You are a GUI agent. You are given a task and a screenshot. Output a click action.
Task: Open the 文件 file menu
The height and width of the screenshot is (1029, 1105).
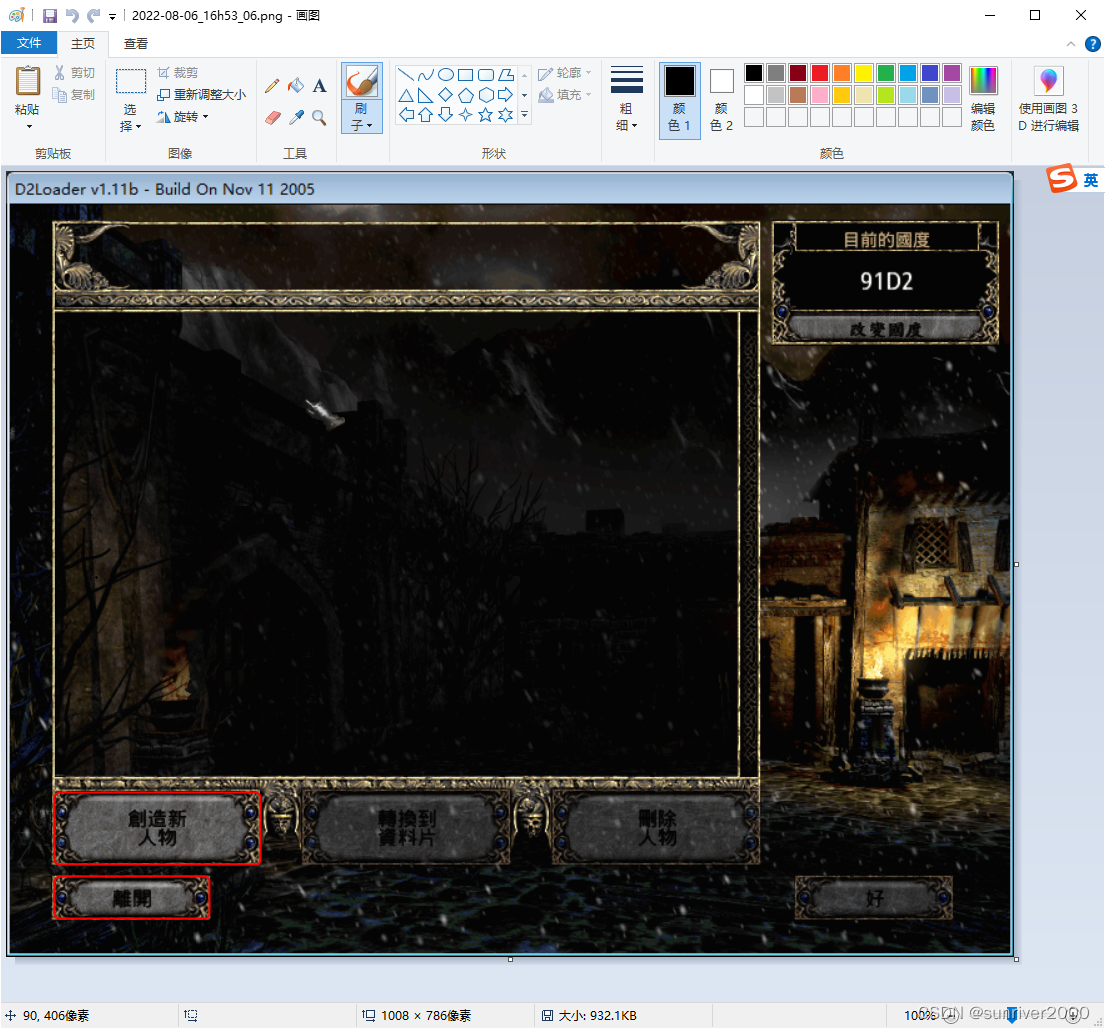coord(29,43)
